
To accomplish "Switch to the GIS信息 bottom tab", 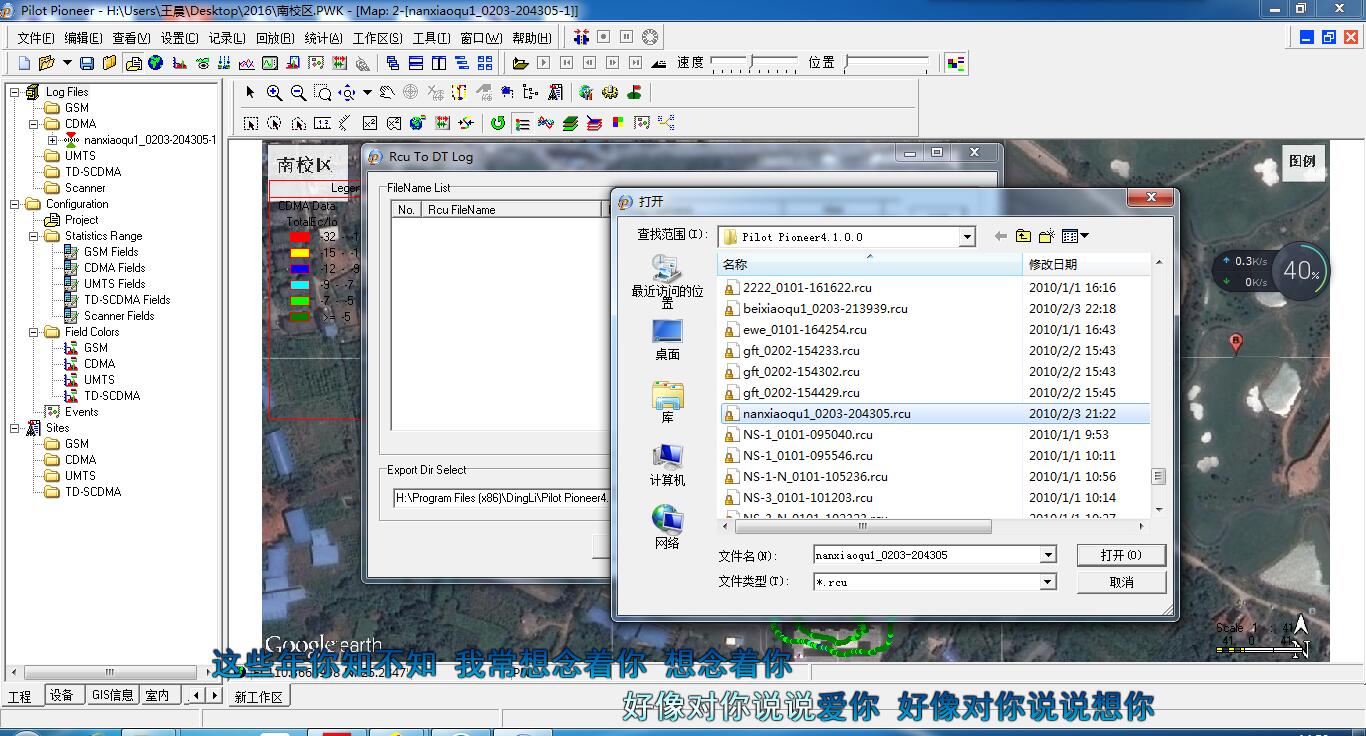I will (x=112, y=695).
